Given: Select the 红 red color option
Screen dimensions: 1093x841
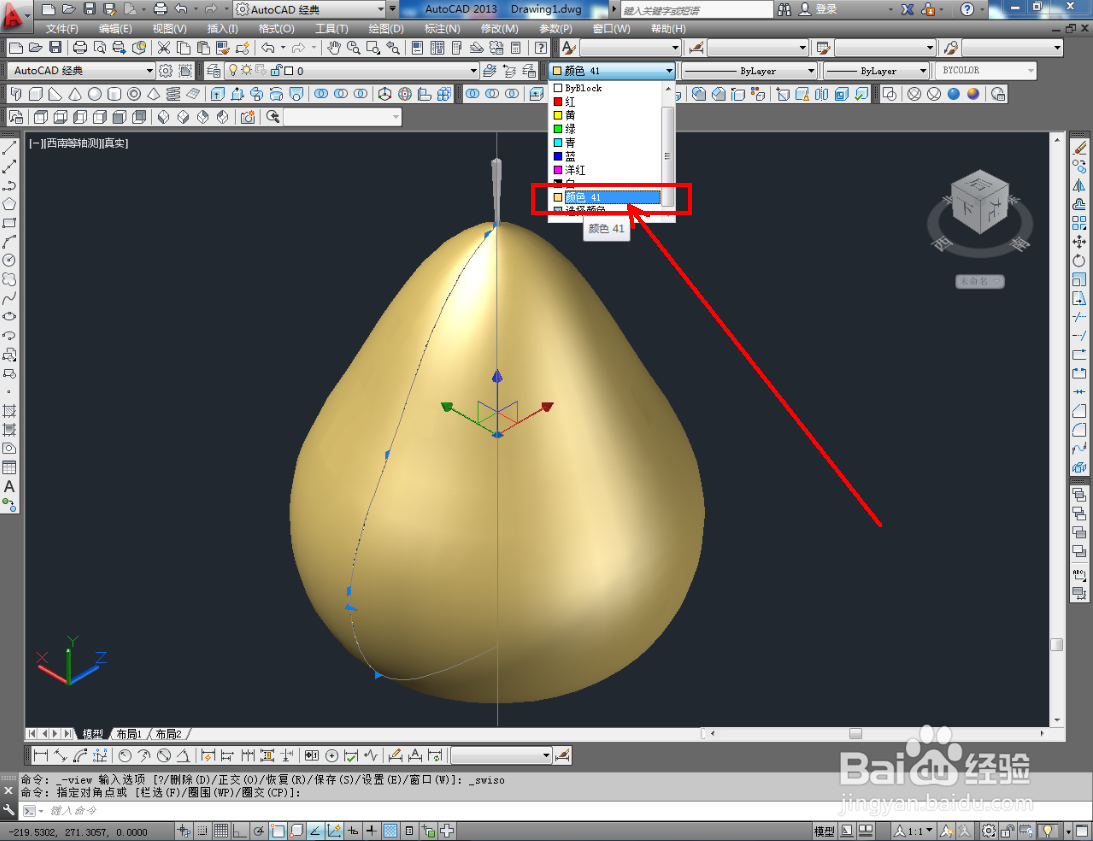Looking at the screenshot, I should 605,102.
